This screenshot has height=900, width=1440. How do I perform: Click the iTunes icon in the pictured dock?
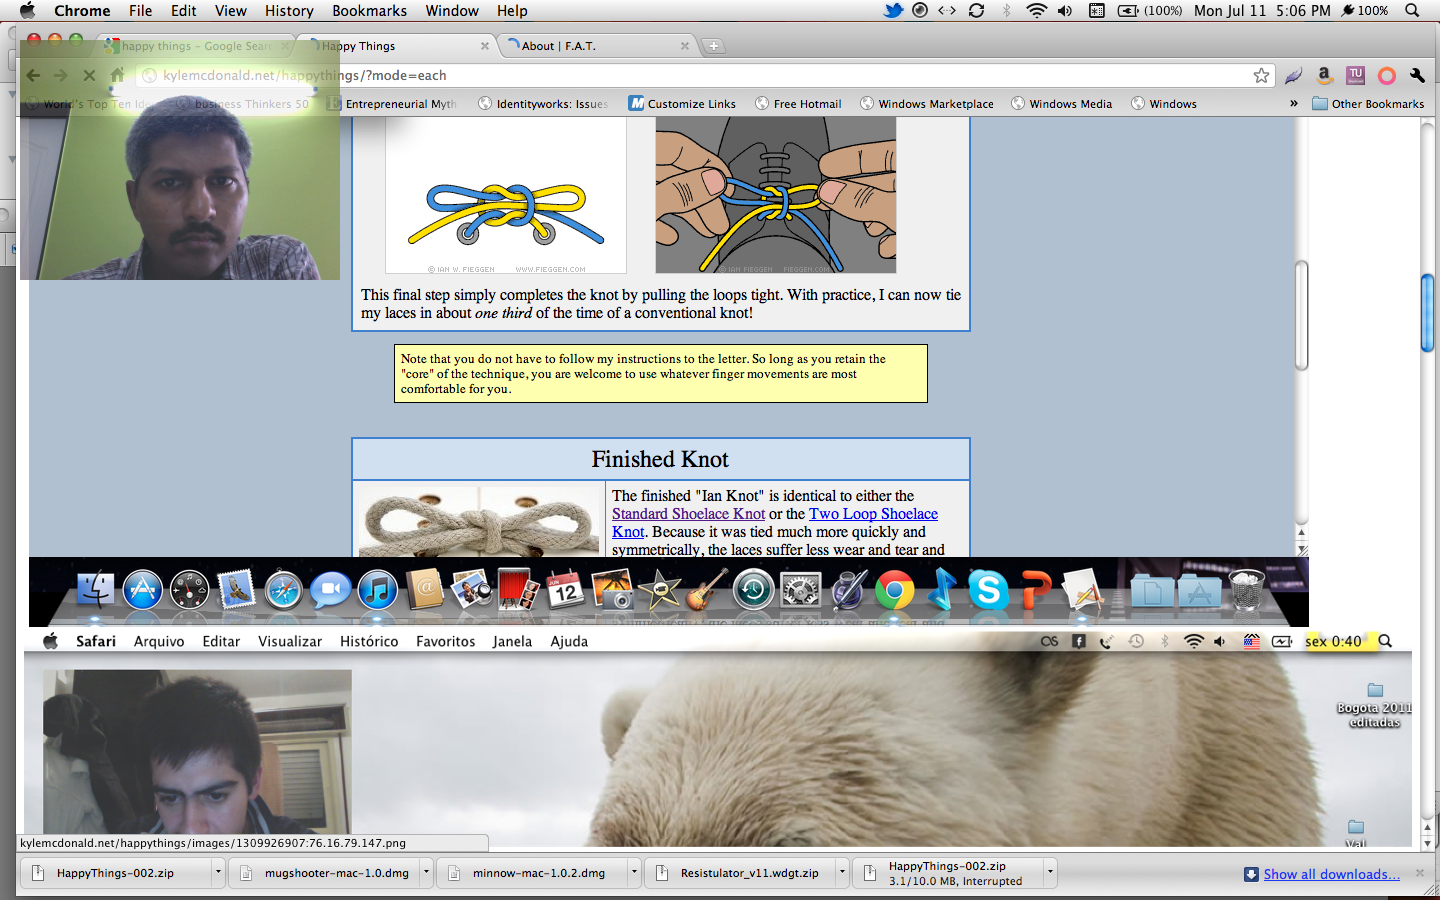[x=378, y=590]
